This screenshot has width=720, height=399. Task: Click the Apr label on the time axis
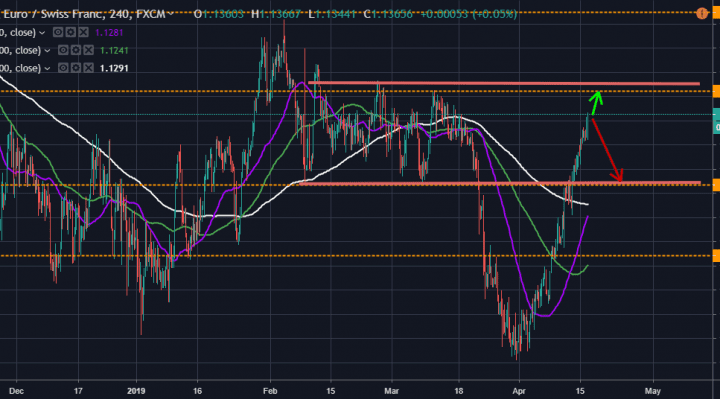click(x=519, y=391)
